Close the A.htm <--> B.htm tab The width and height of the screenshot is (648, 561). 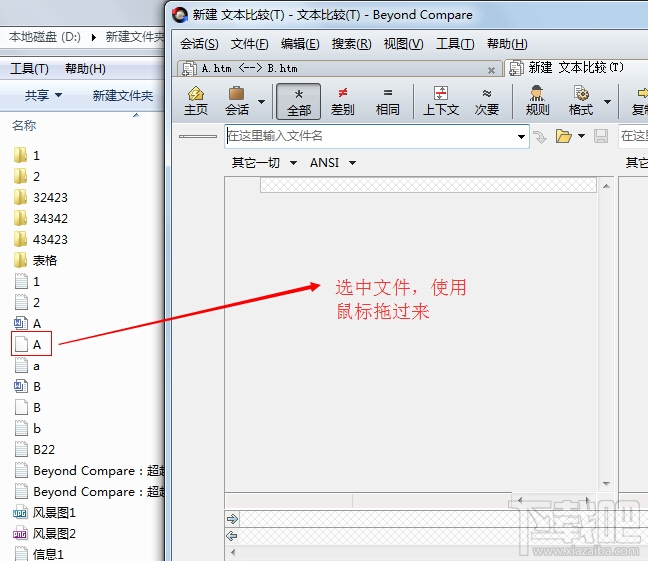click(491, 70)
